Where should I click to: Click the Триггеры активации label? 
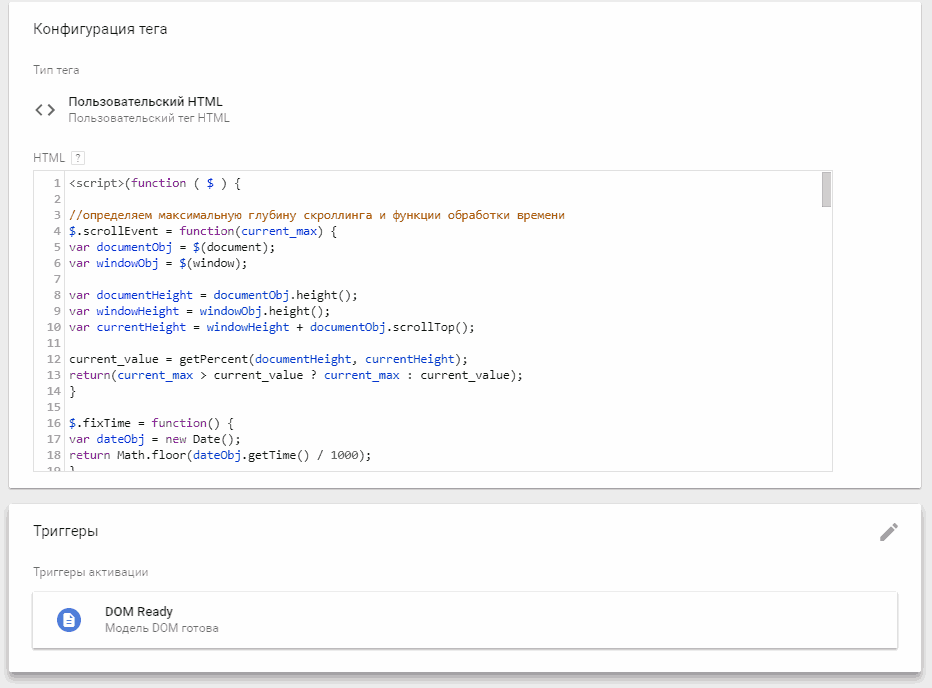90,572
